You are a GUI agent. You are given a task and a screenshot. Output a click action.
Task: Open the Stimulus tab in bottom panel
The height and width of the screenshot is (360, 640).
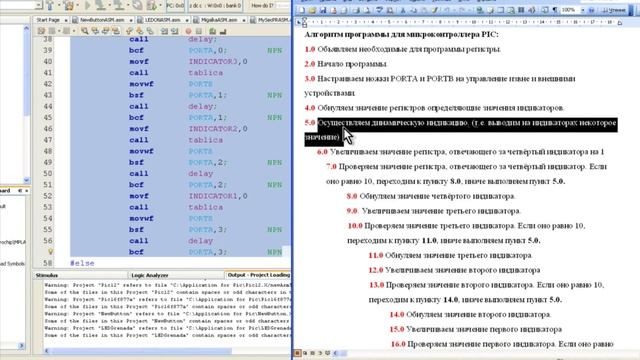(x=47, y=275)
